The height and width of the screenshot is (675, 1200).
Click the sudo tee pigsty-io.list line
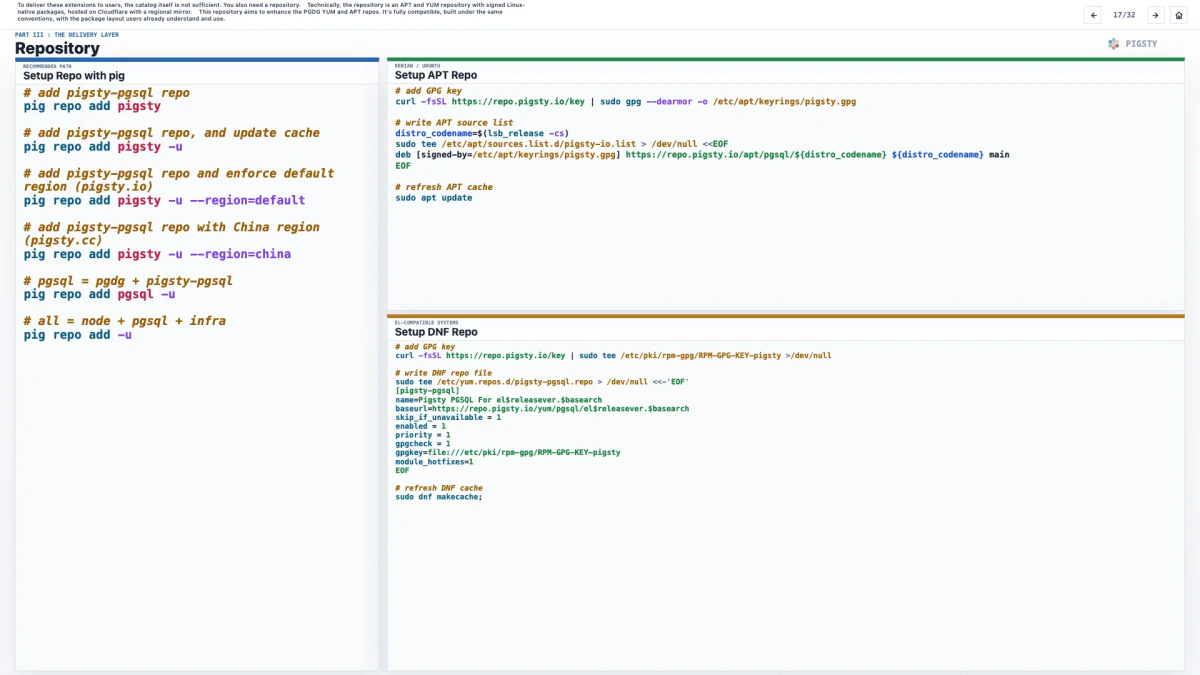[562, 144]
